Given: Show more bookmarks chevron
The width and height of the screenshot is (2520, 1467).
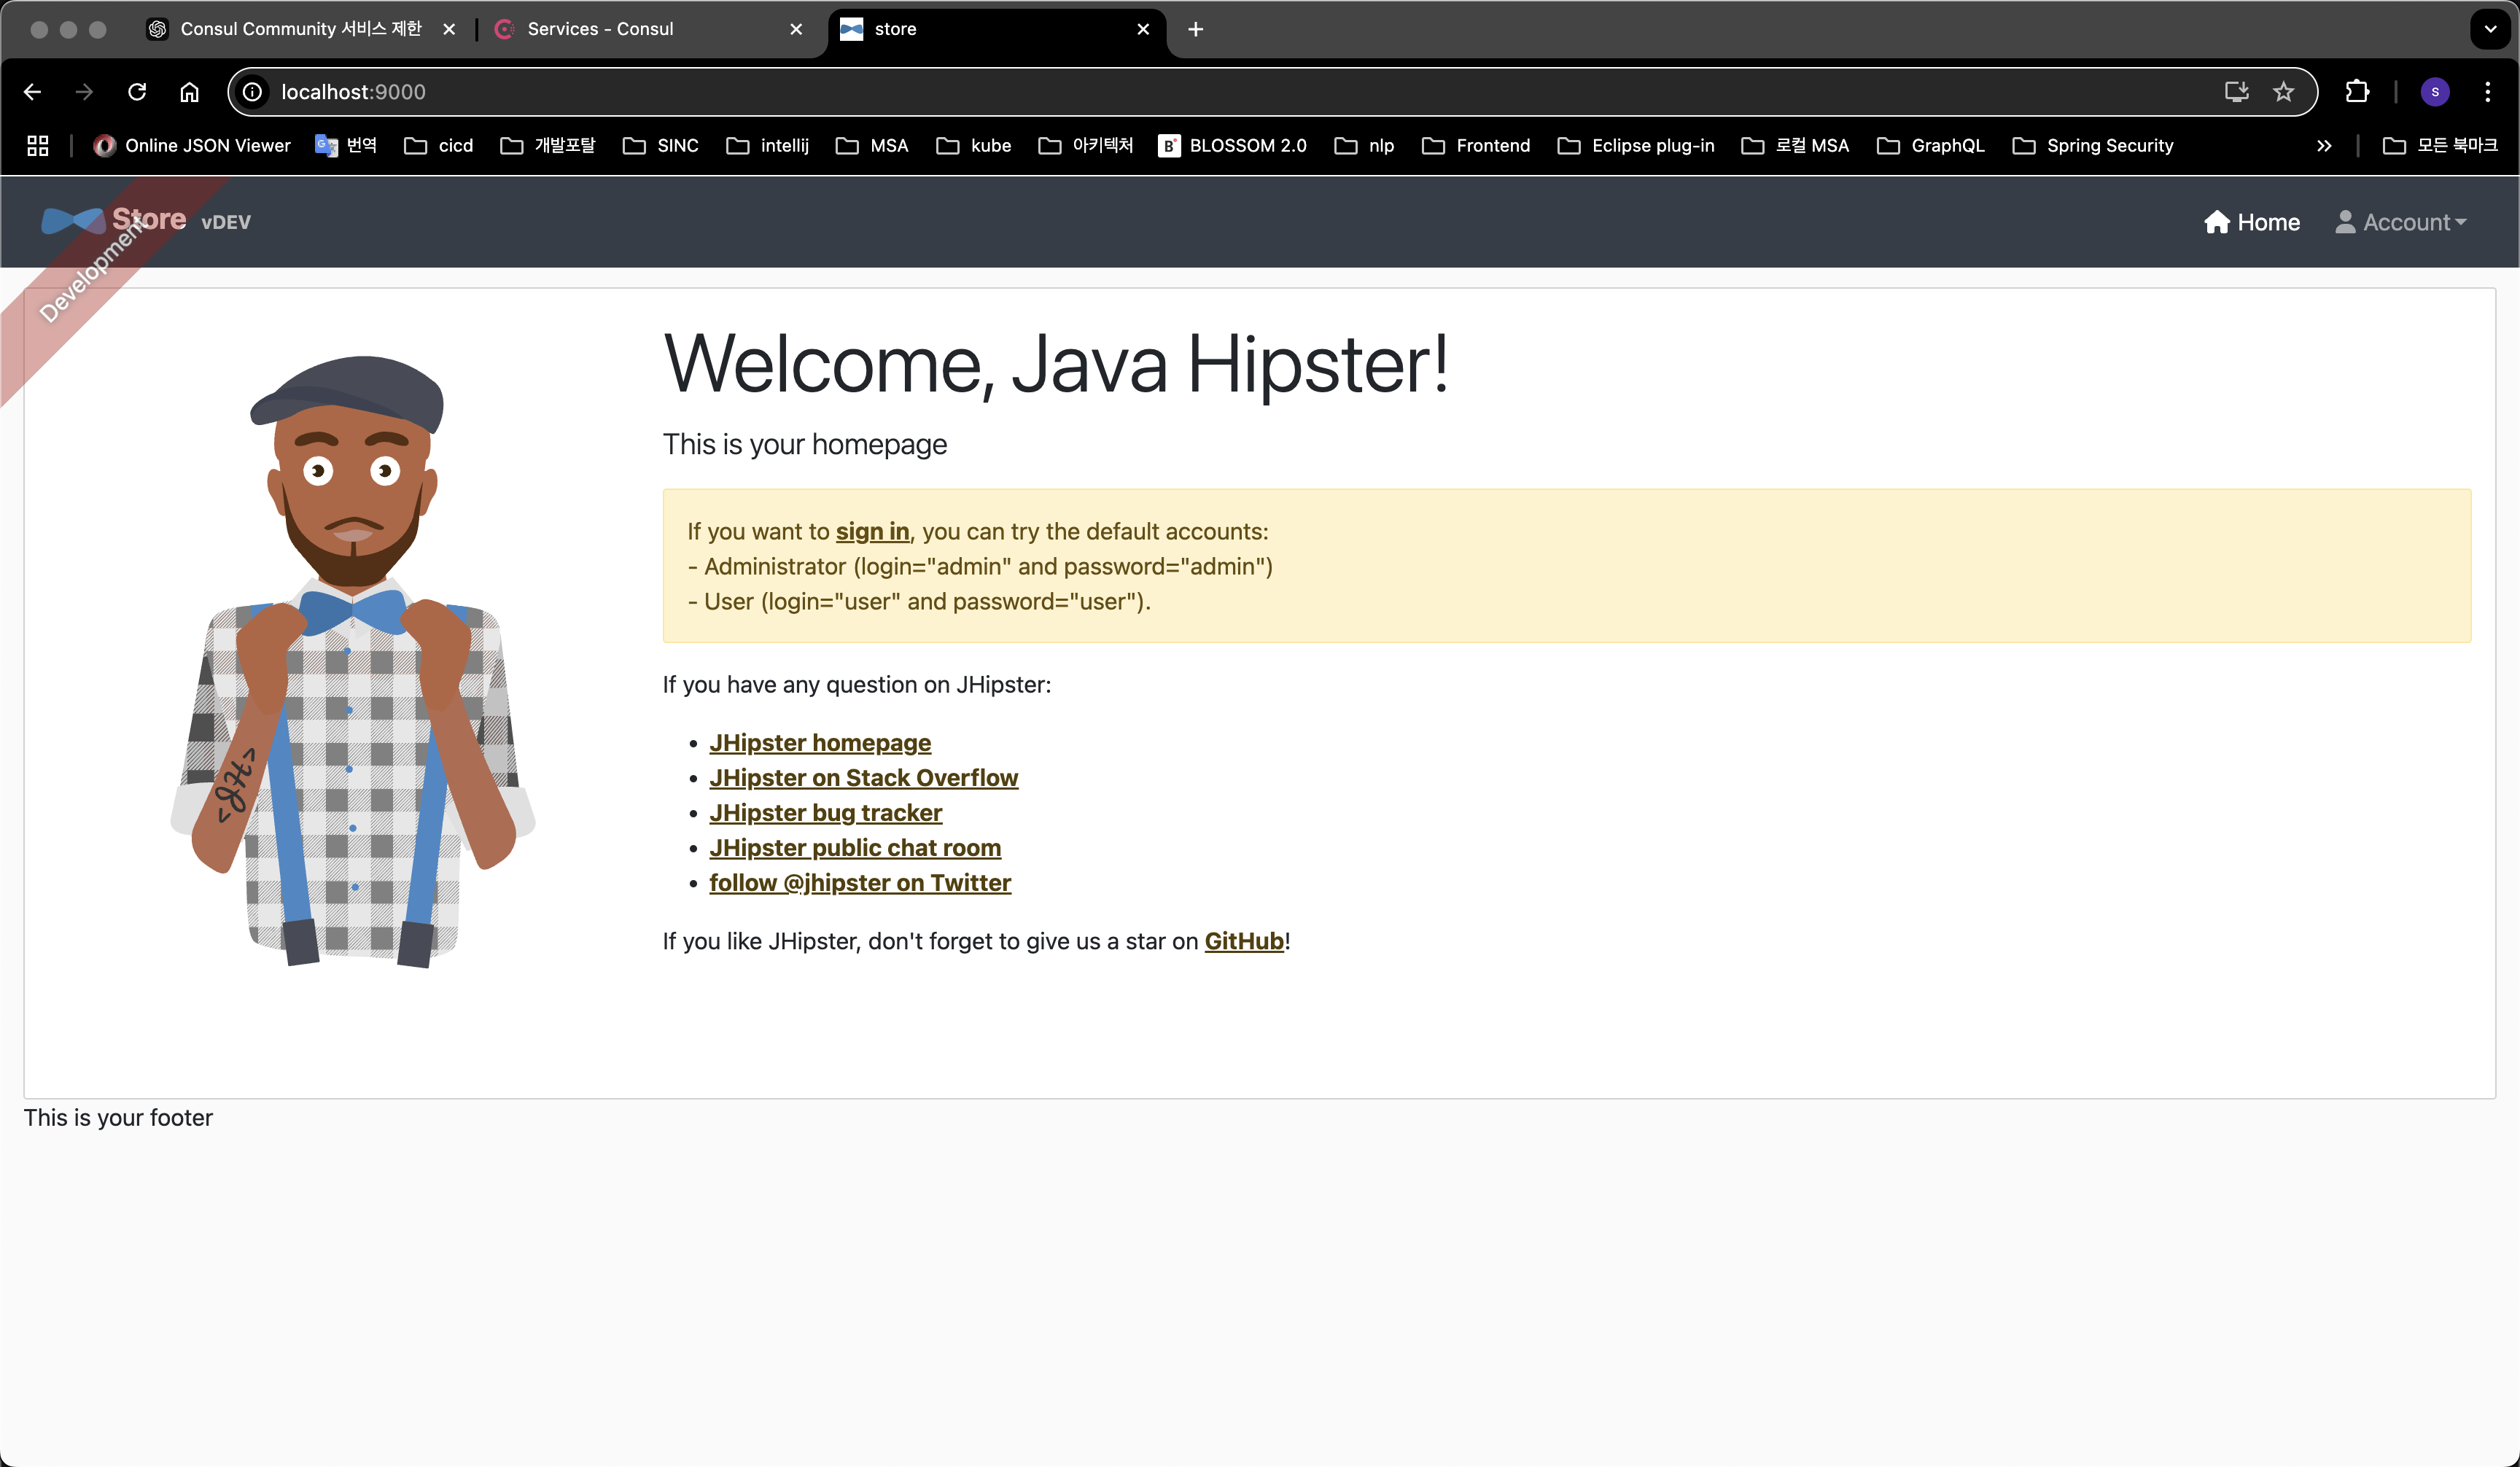Looking at the screenshot, I should tap(2323, 146).
